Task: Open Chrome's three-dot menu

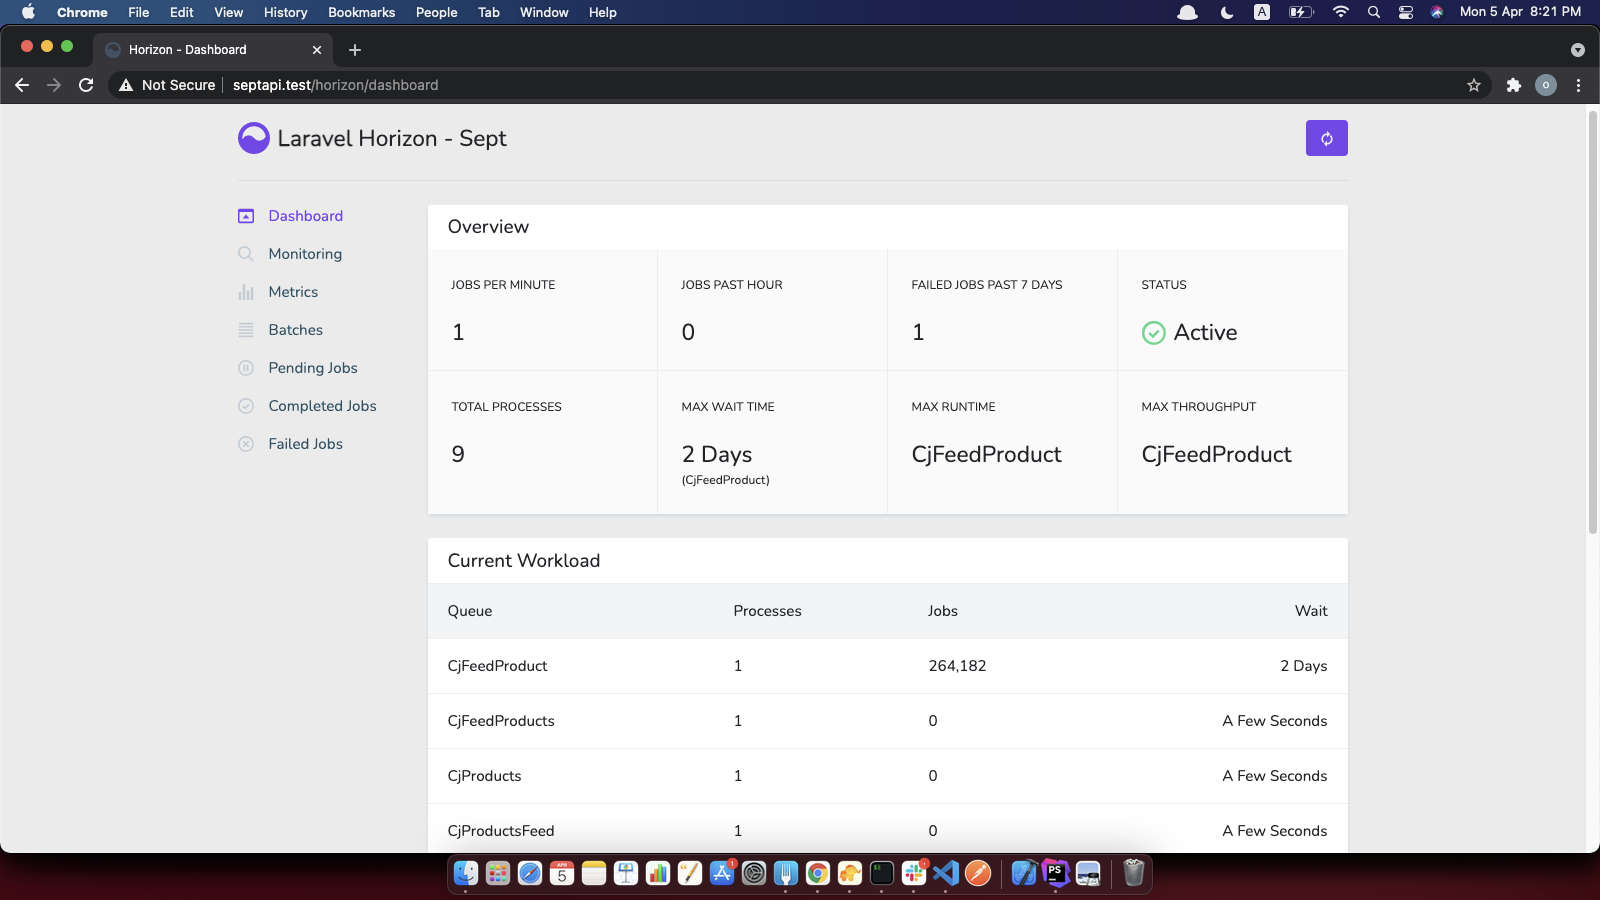Action: point(1577,85)
